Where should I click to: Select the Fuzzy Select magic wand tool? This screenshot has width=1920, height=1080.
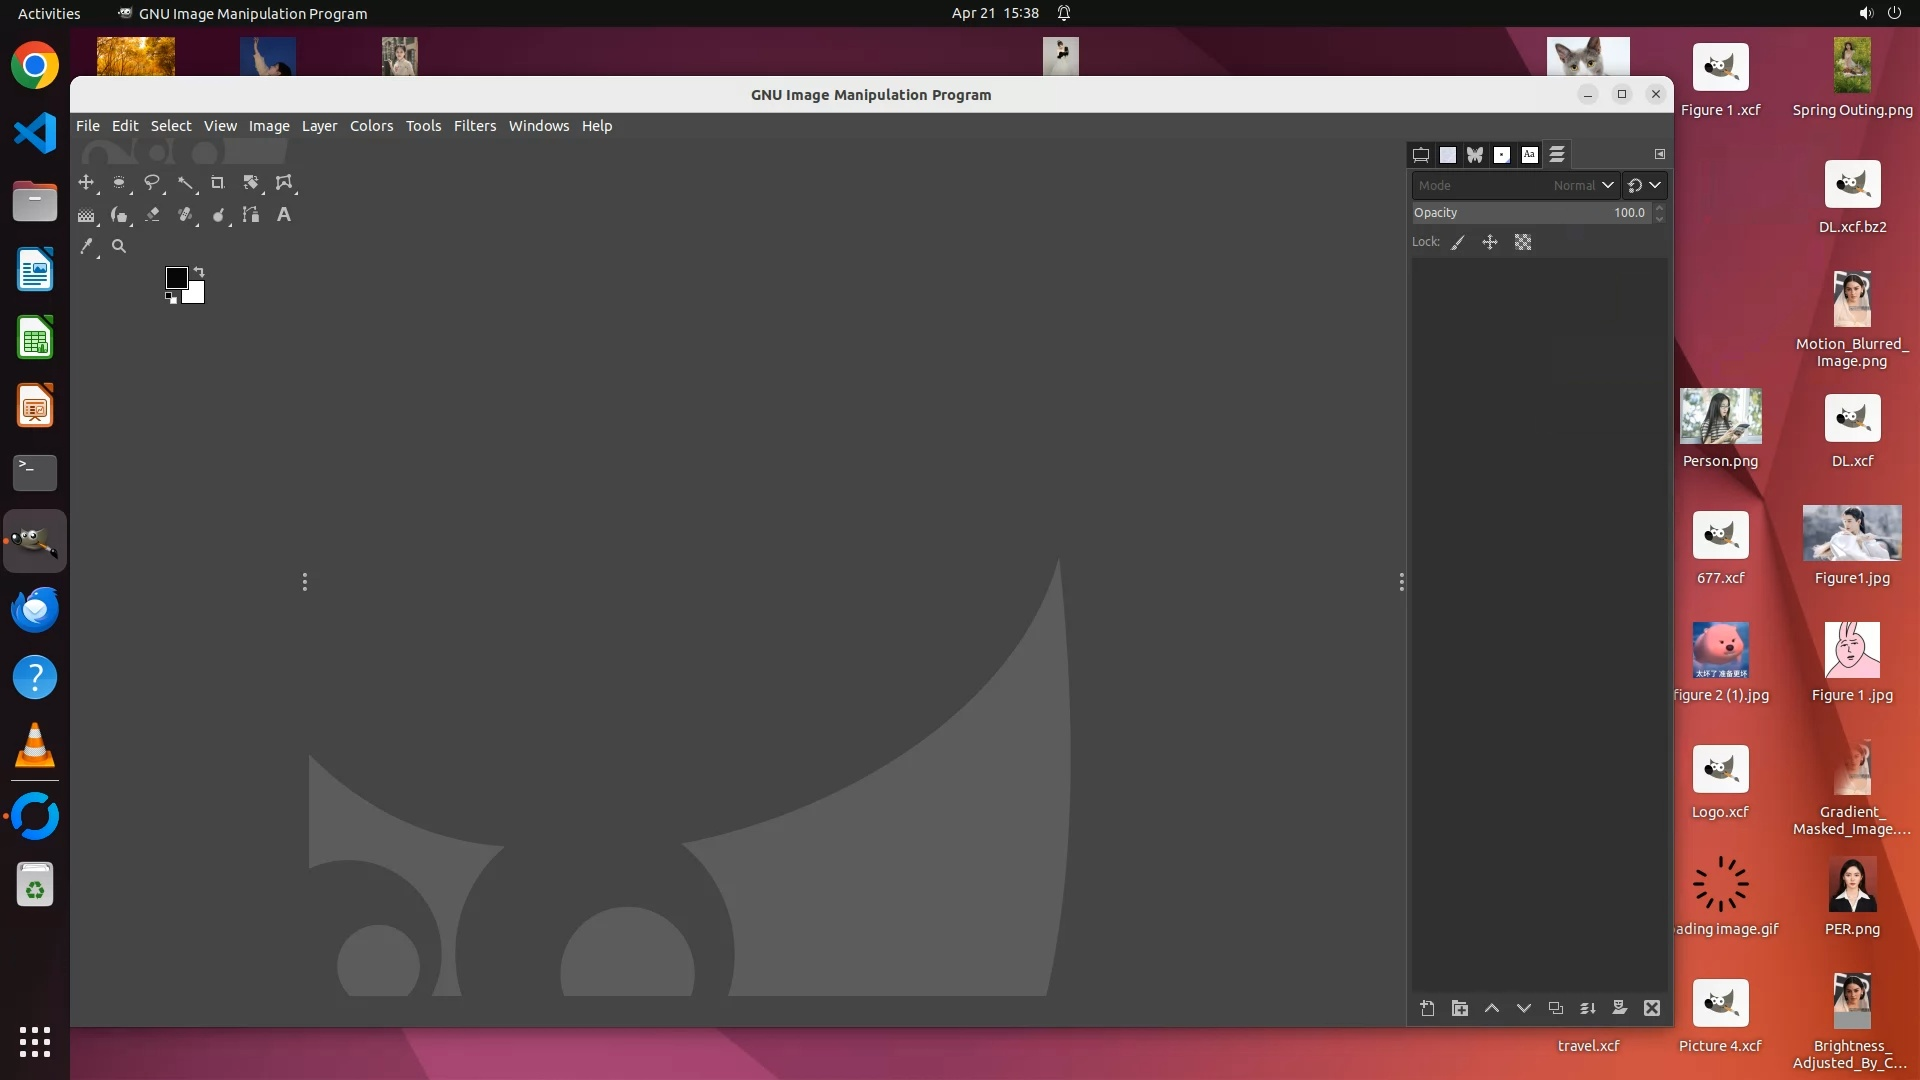[185, 183]
